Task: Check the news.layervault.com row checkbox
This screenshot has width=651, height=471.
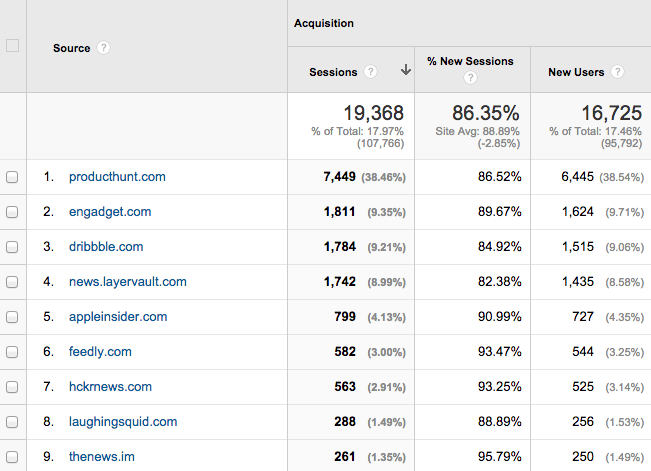Action: pos(12,282)
